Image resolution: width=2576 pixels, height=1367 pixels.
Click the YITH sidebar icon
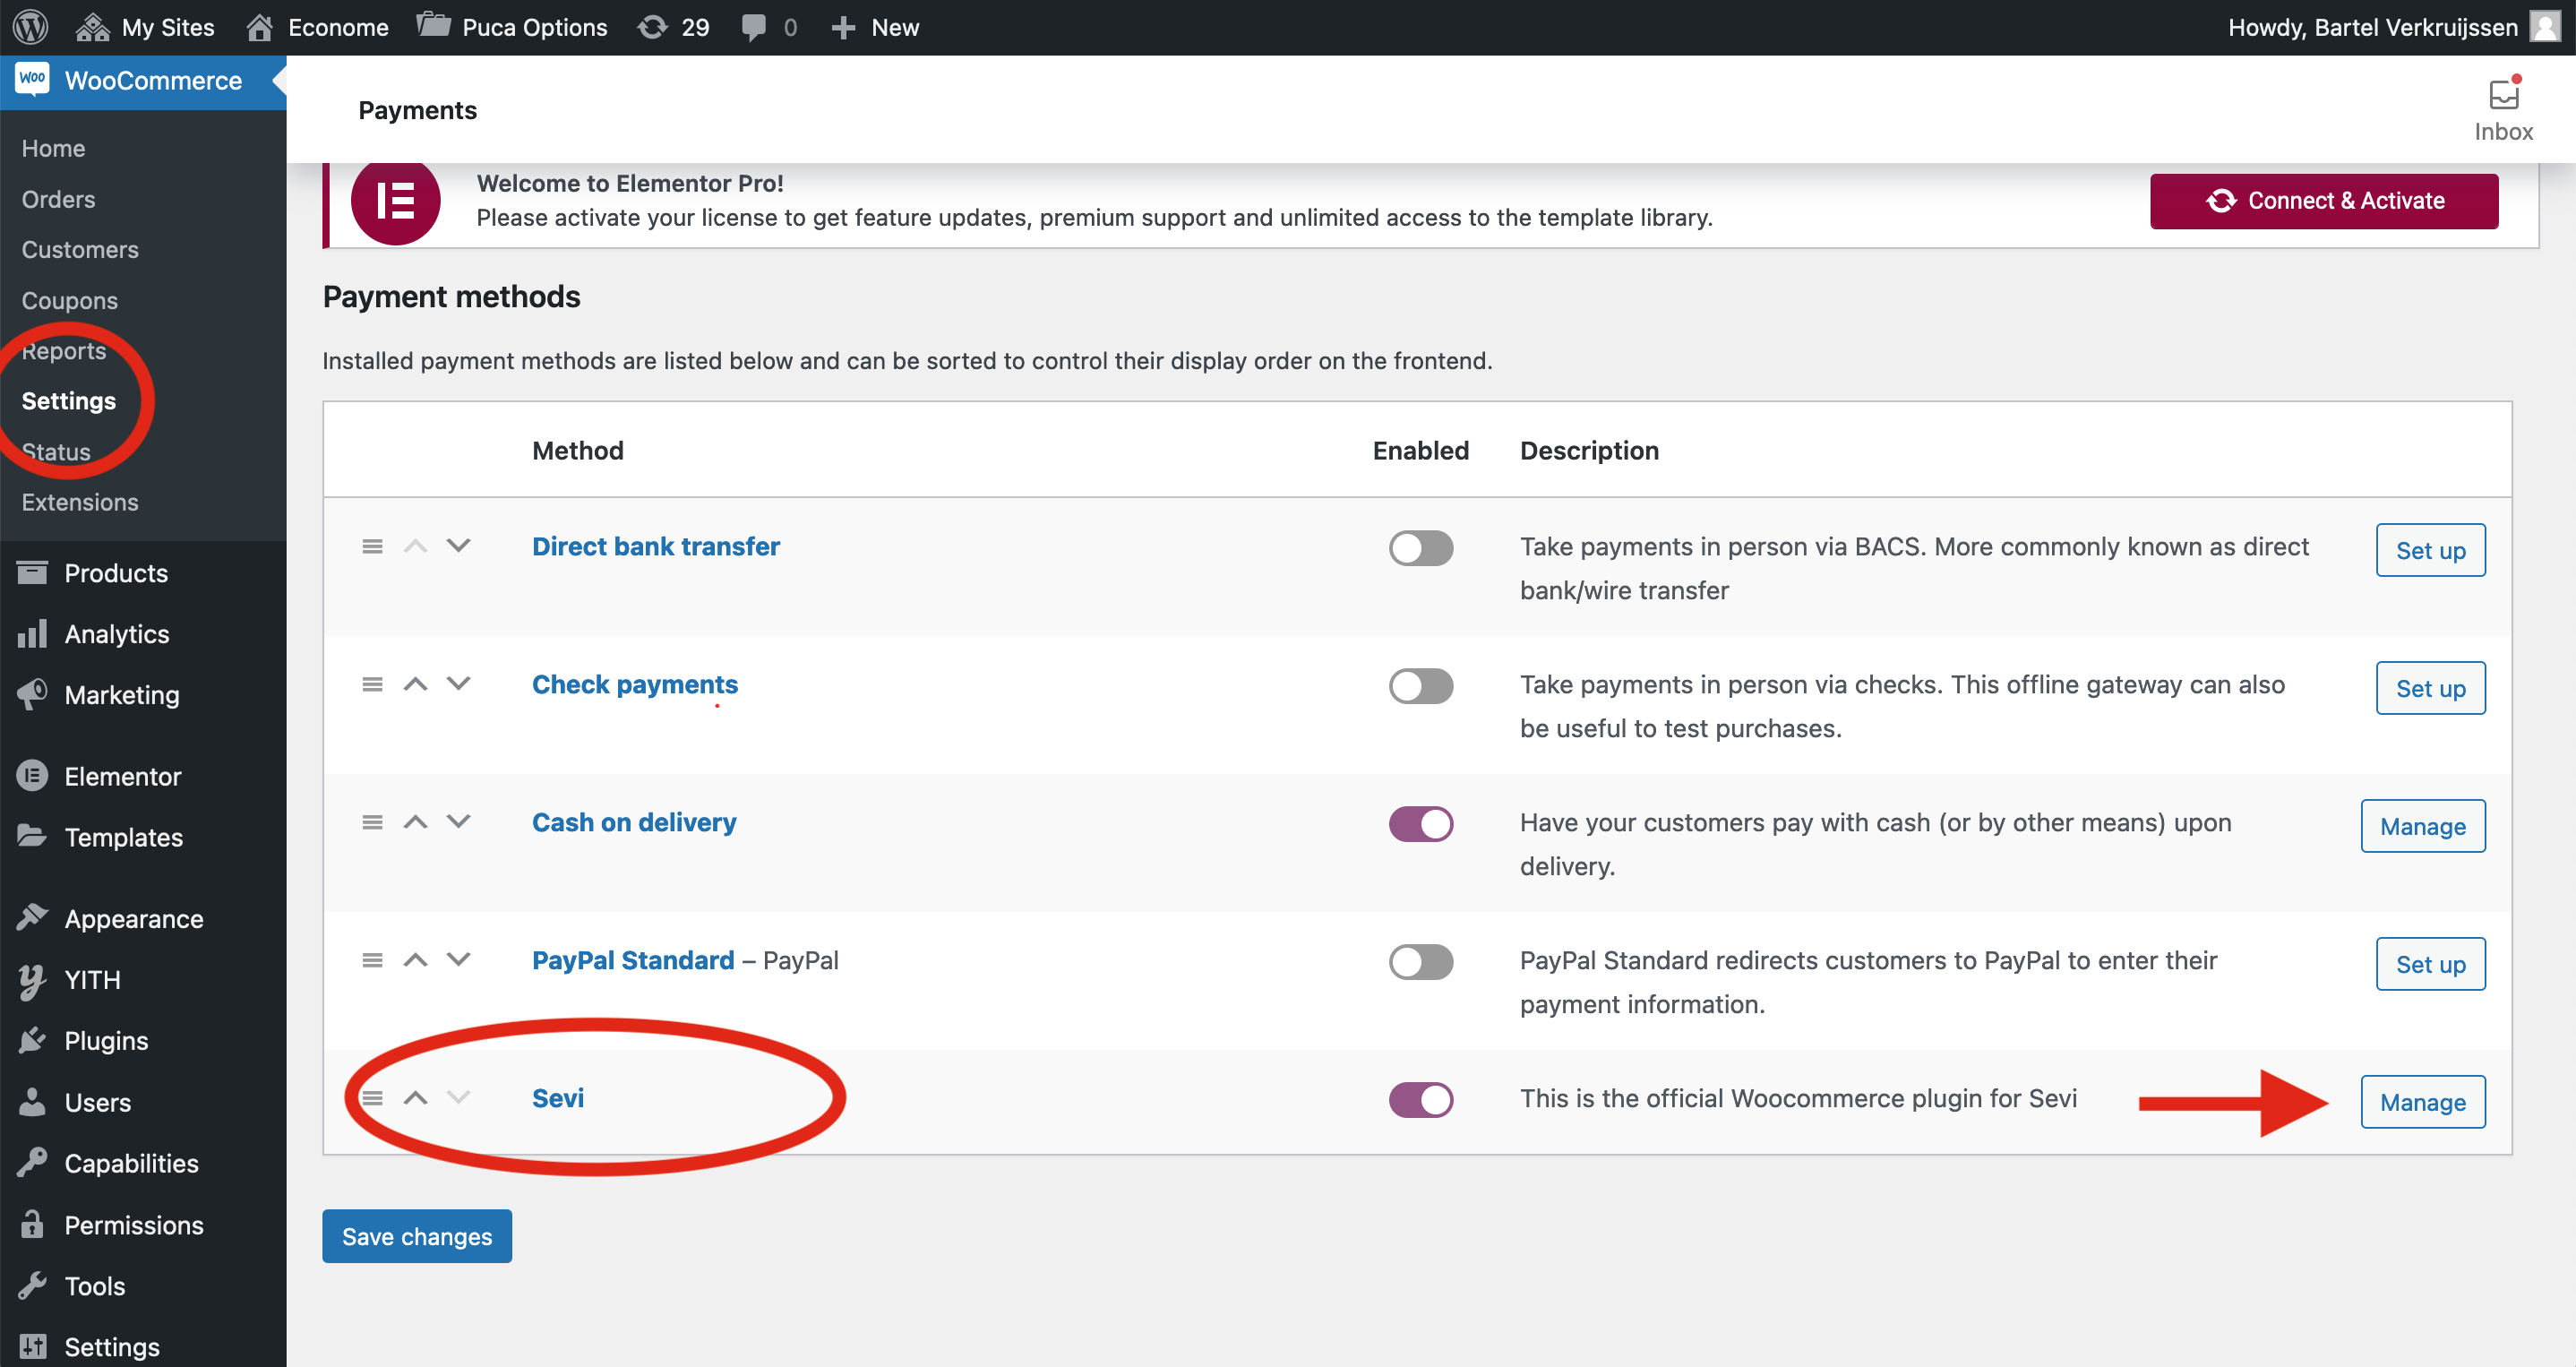tap(32, 980)
